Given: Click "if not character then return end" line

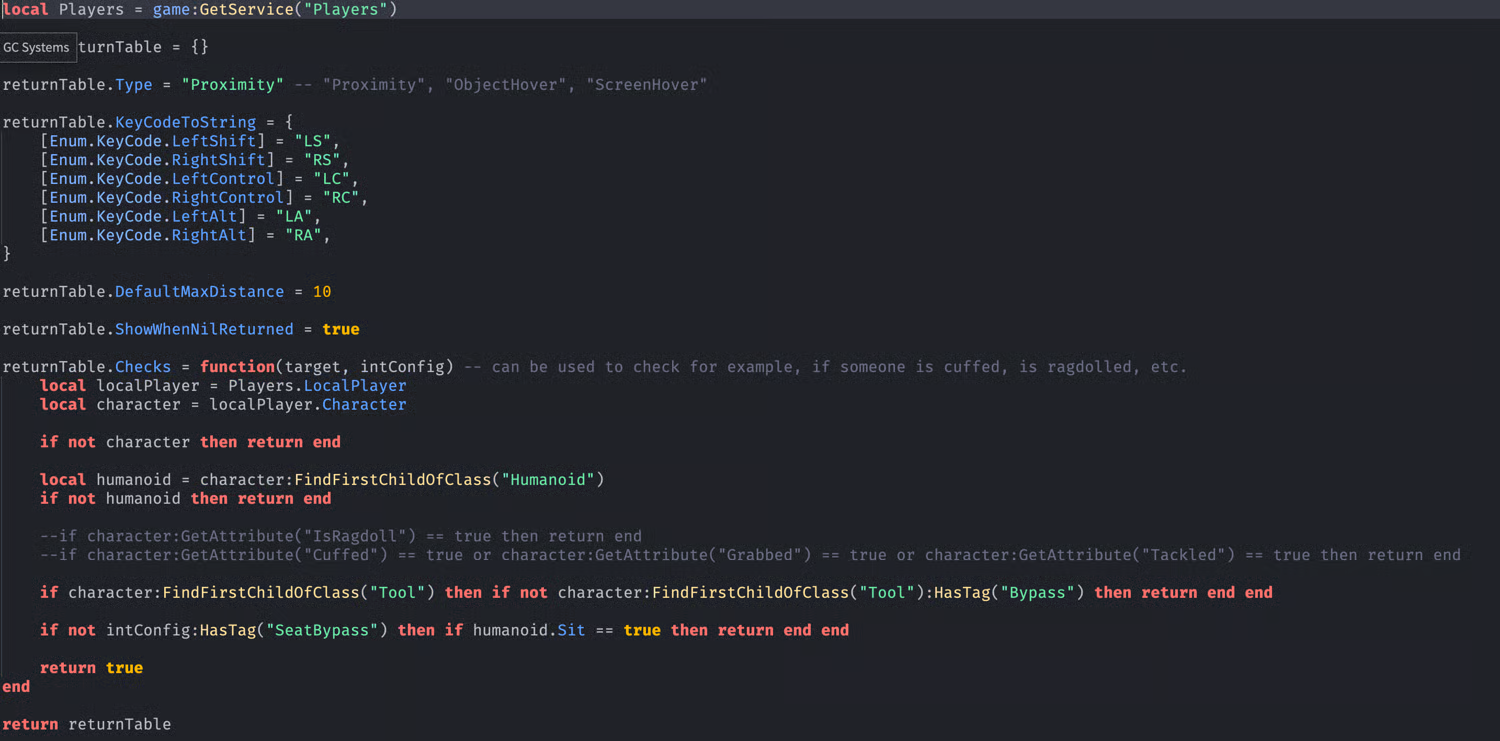Looking at the screenshot, I should [x=190, y=442].
